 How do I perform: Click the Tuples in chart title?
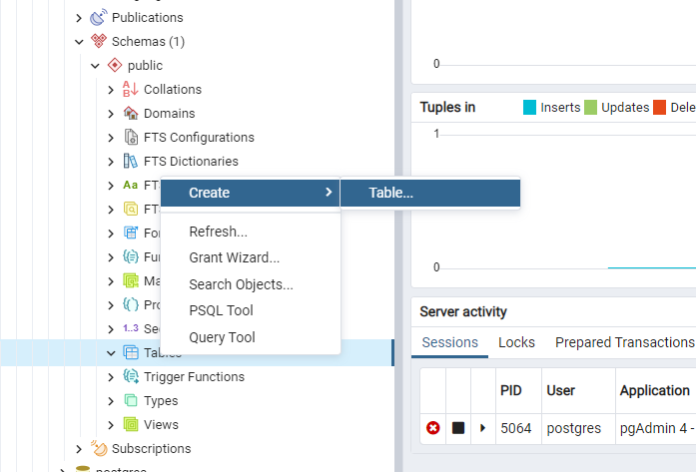447,107
